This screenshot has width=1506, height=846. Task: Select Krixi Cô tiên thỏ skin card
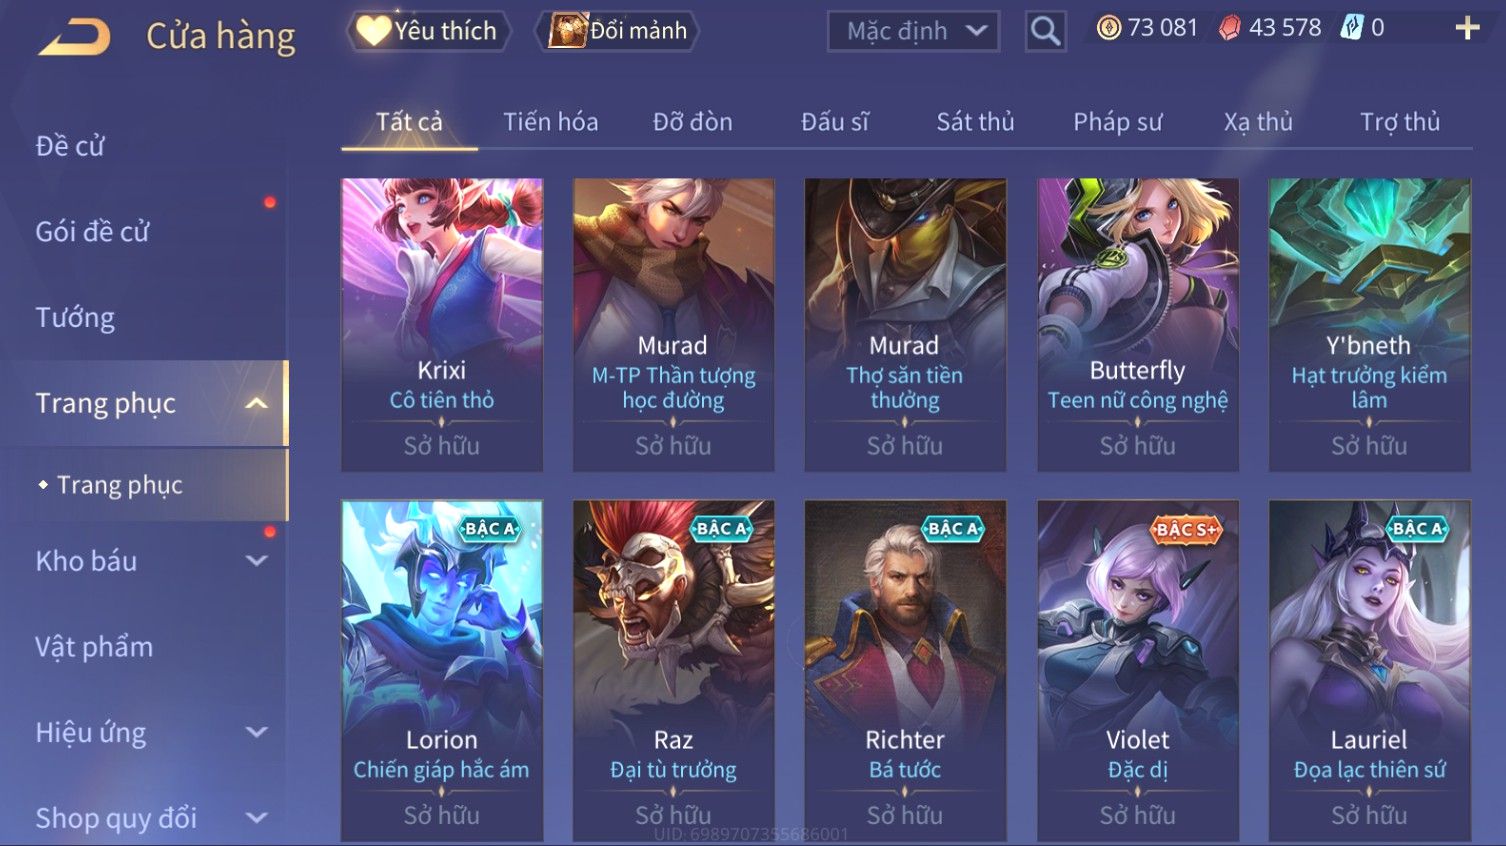point(442,324)
